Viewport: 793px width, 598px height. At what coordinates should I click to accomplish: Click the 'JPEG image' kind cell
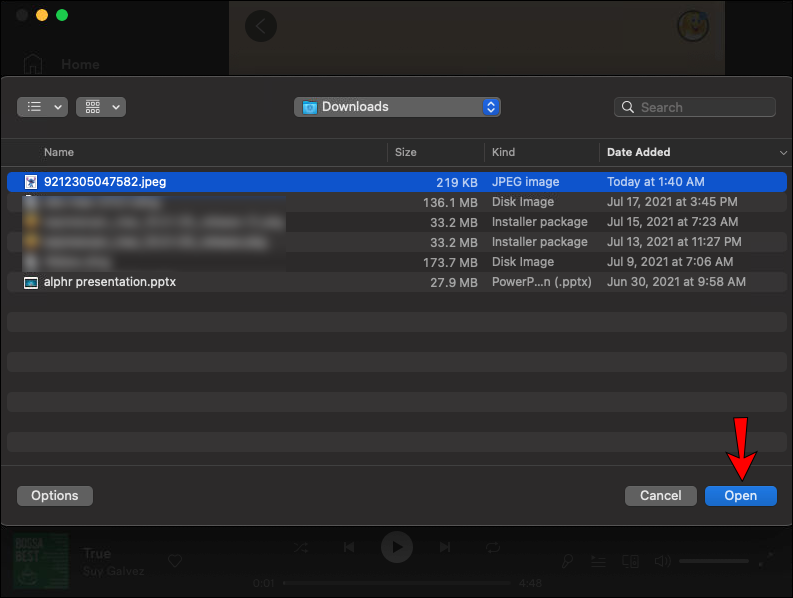coord(525,182)
